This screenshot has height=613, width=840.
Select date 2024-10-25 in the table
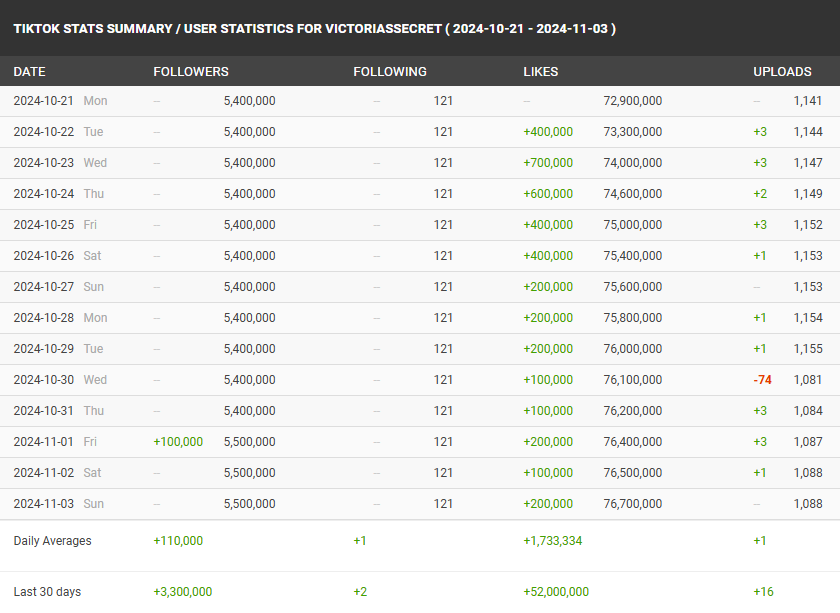pos(43,225)
